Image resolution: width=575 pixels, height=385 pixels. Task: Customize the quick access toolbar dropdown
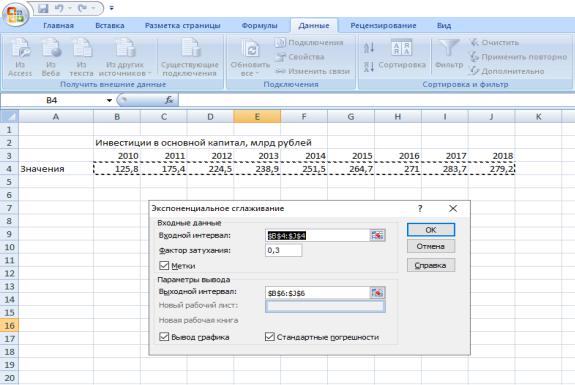[111, 8]
